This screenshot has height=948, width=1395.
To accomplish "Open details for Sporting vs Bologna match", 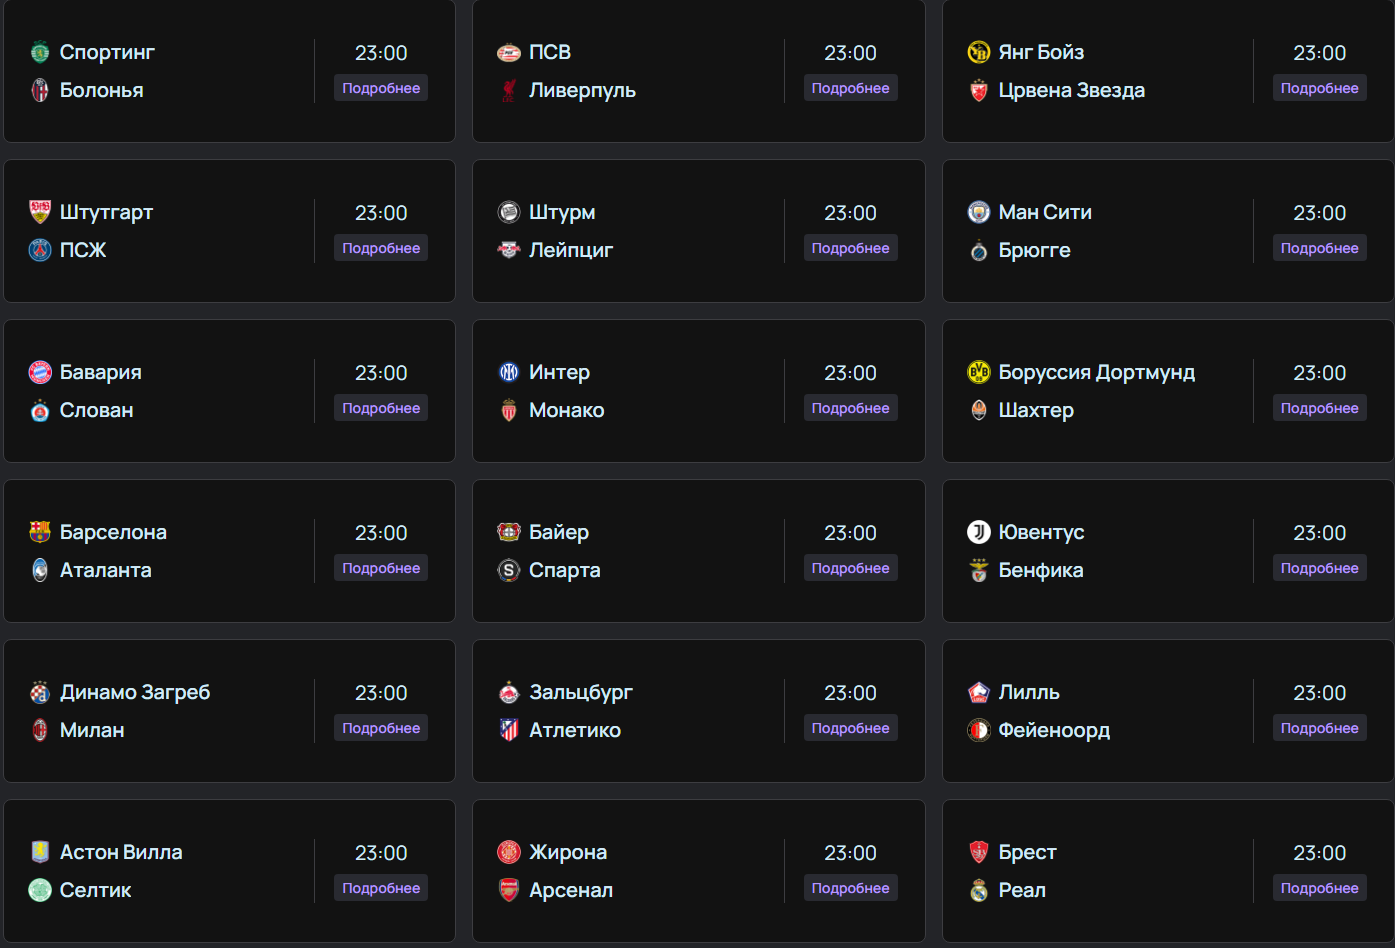I will [x=381, y=88].
